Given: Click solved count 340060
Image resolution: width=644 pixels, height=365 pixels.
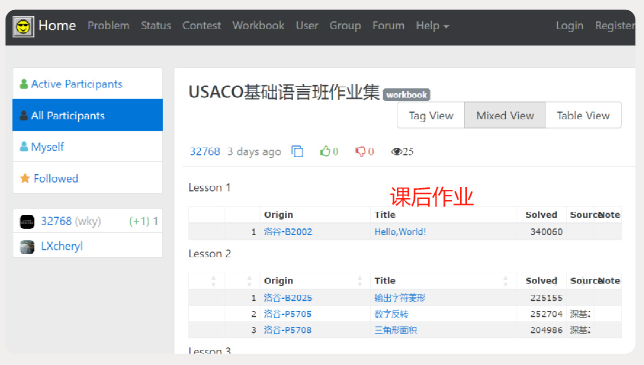Looking at the screenshot, I should point(546,232).
